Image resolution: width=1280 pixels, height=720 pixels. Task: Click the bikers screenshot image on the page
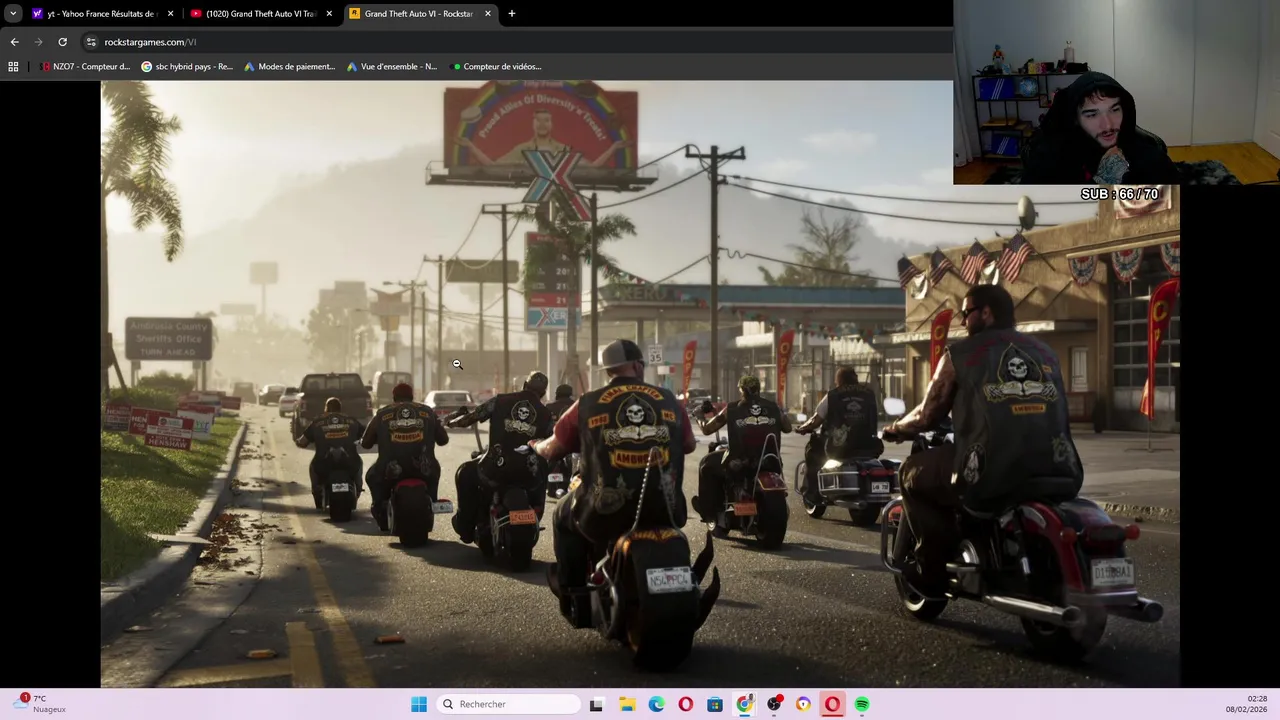pos(640,384)
